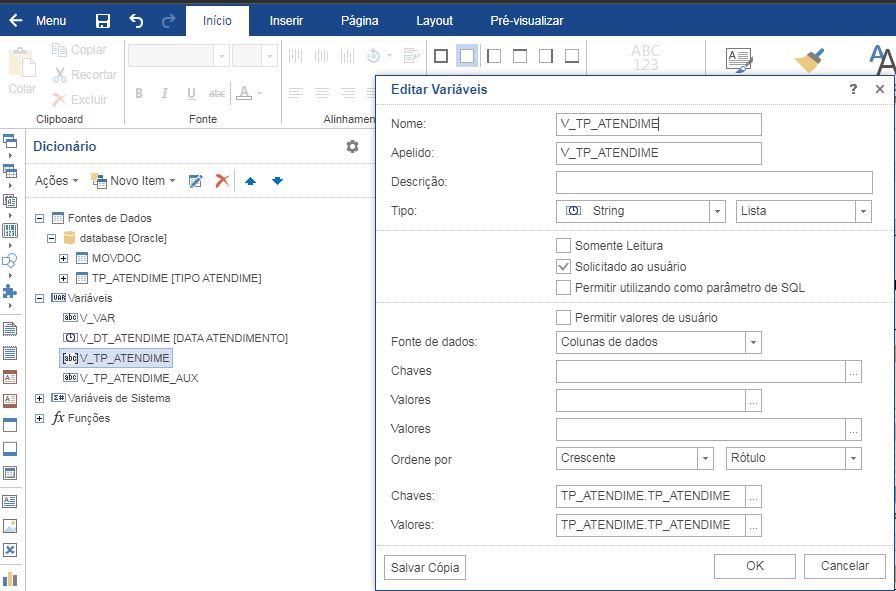896x591 pixels.
Task: Move item down with blue down arrow
Action: (x=278, y=181)
